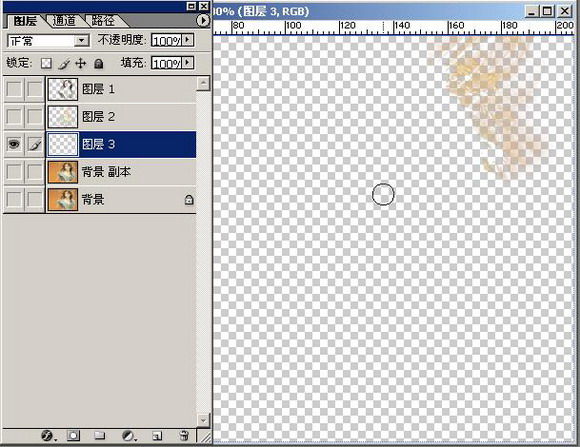Click the lock all padlock icon
The image size is (580, 447).
point(98,64)
